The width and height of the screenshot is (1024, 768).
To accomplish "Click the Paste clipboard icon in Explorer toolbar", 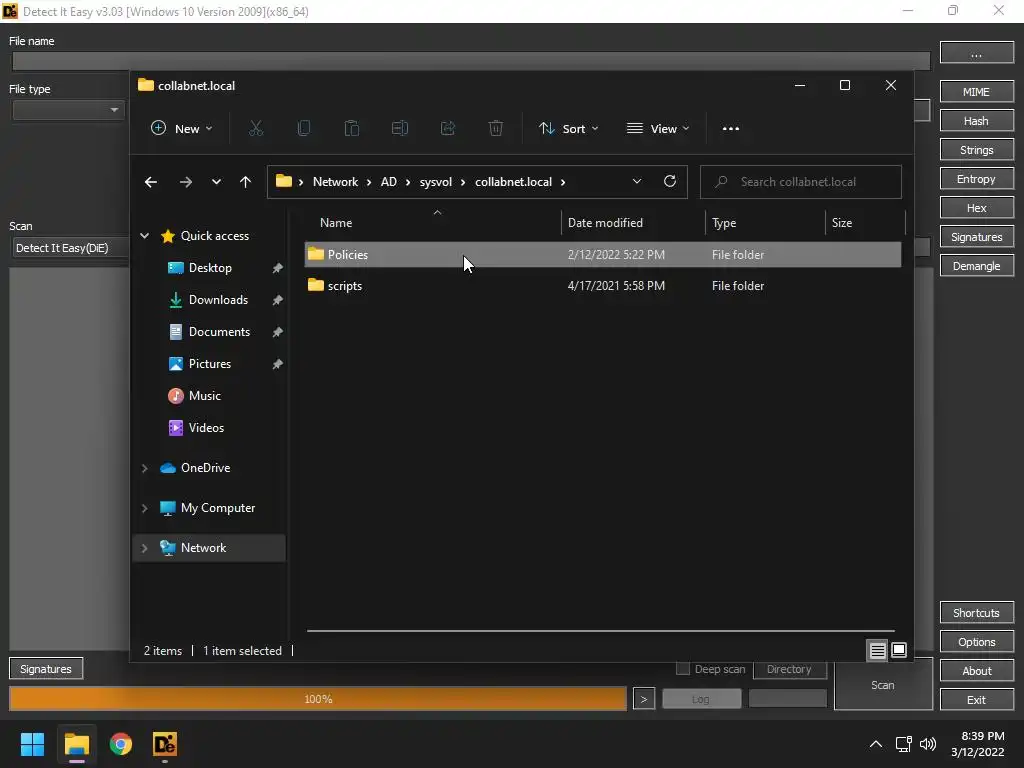I will (x=351, y=129).
